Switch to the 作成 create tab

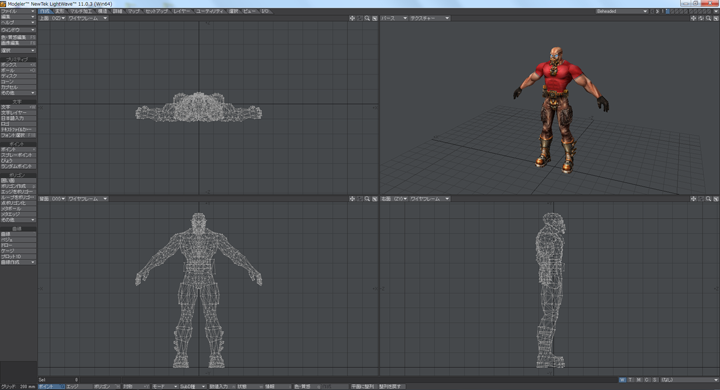(45, 11)
